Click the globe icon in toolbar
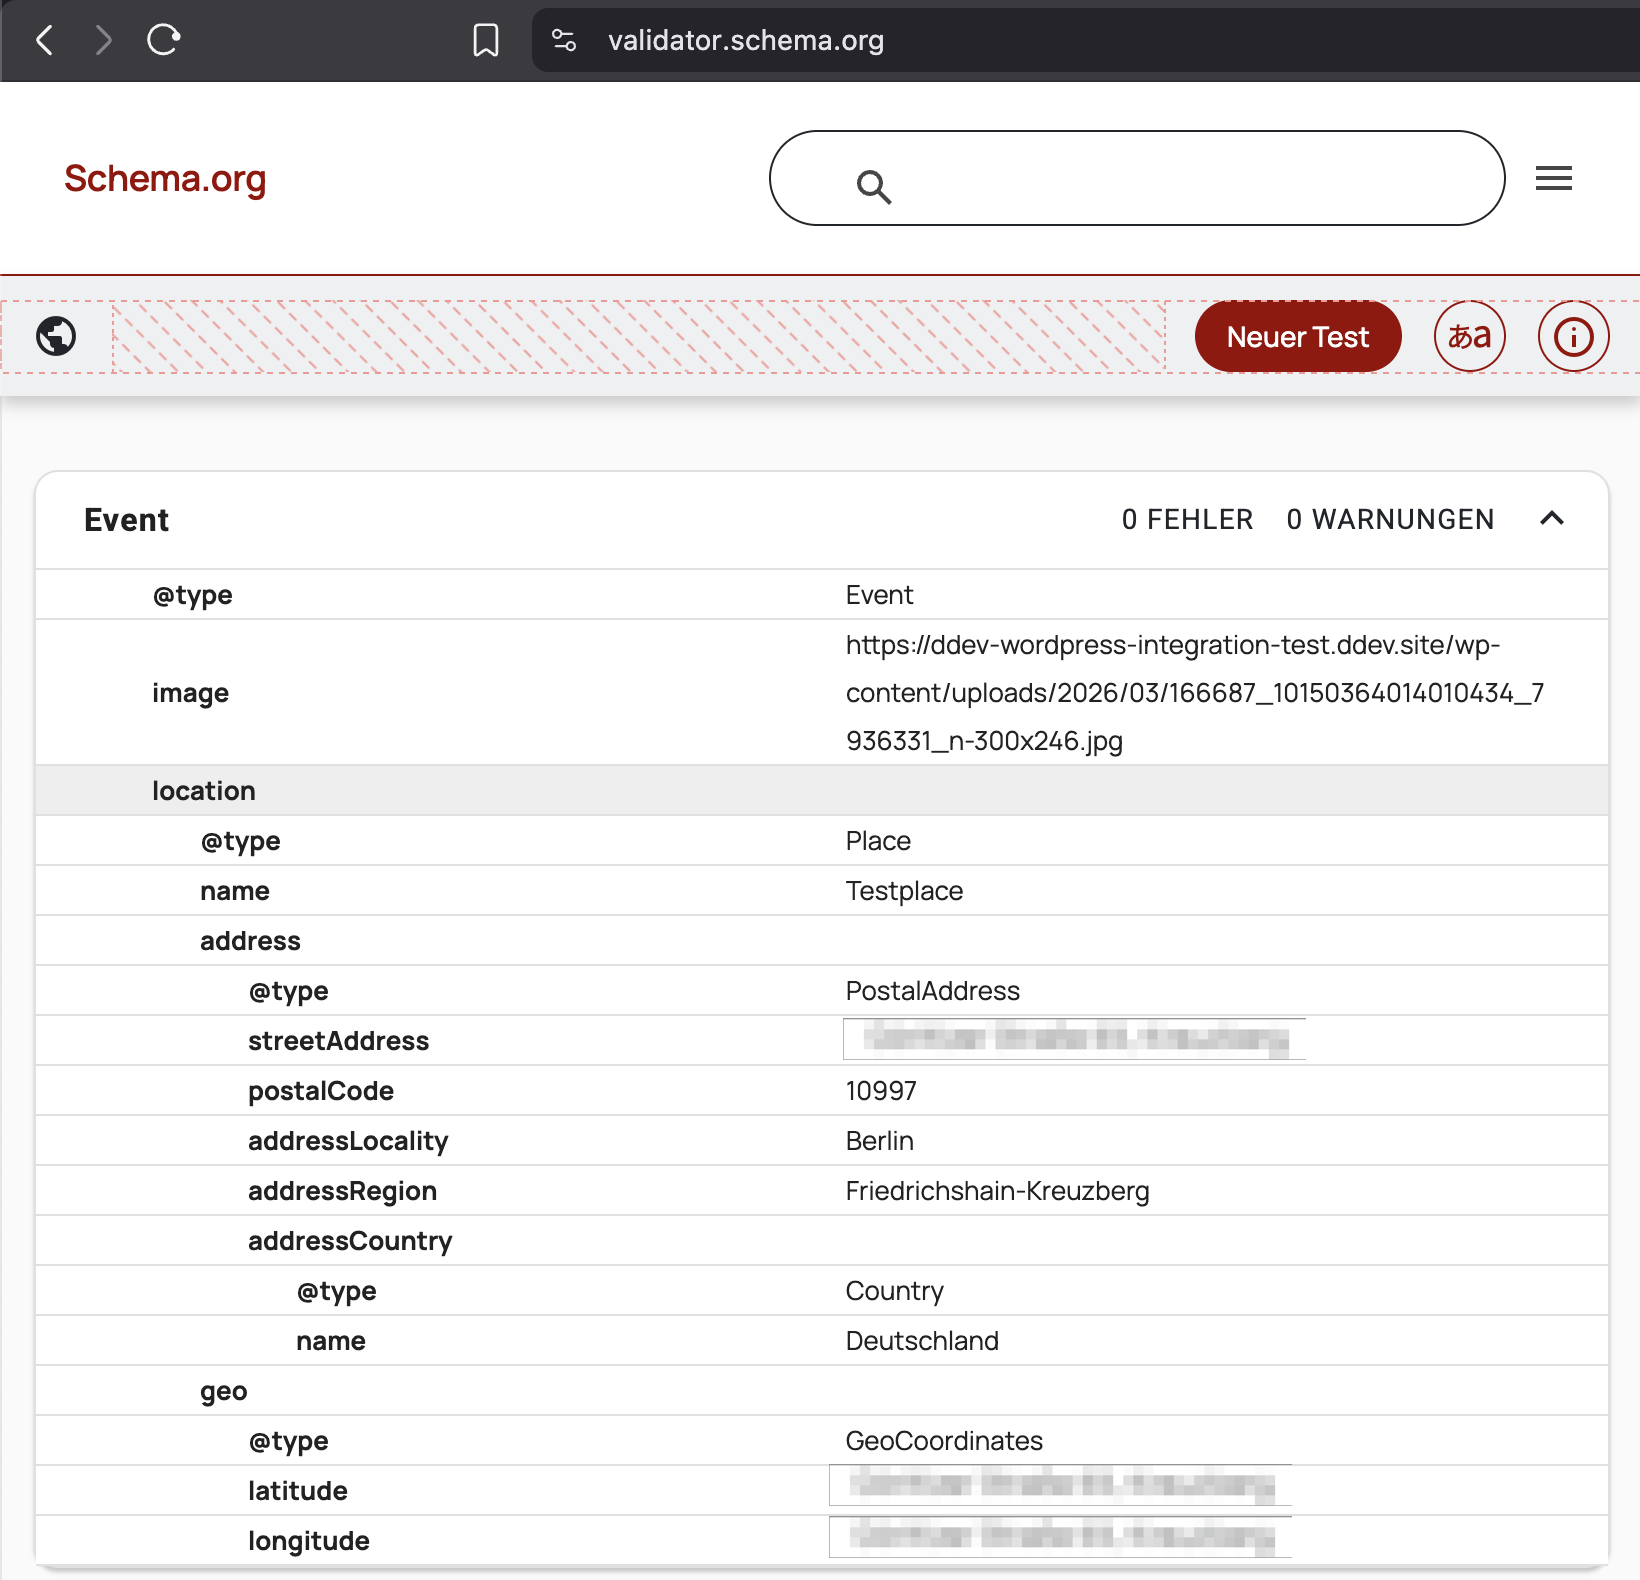 [56, 336]
